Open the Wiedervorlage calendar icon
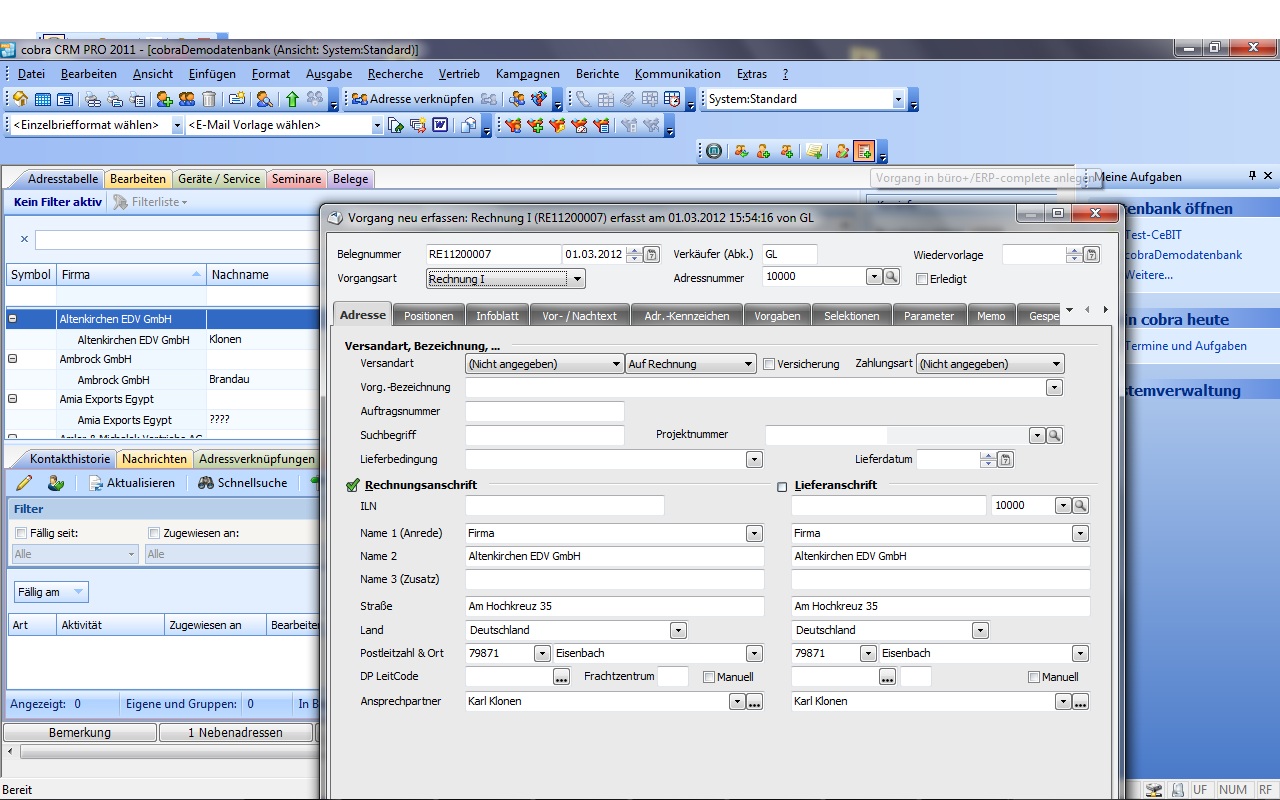 (1091, 255)
